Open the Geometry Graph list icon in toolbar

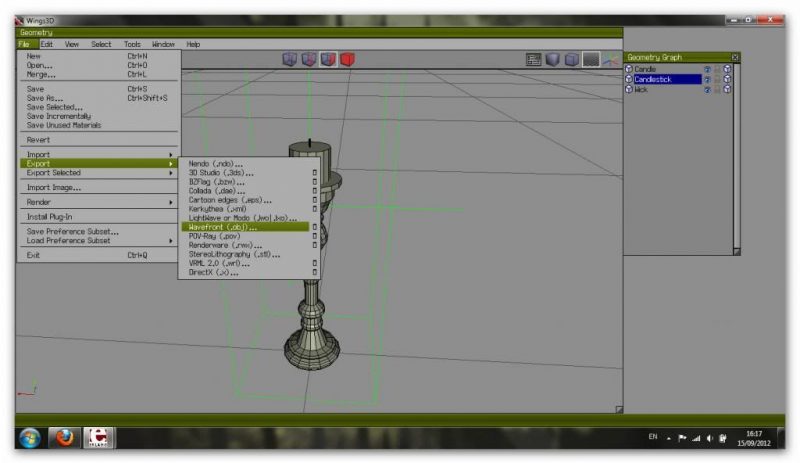(x=534, y=60)
